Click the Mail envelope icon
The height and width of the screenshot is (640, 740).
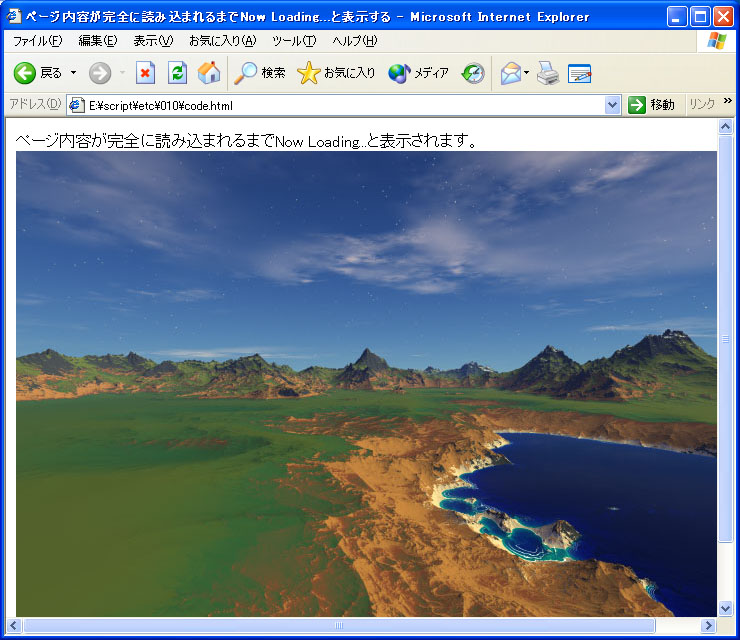point(511,73)
